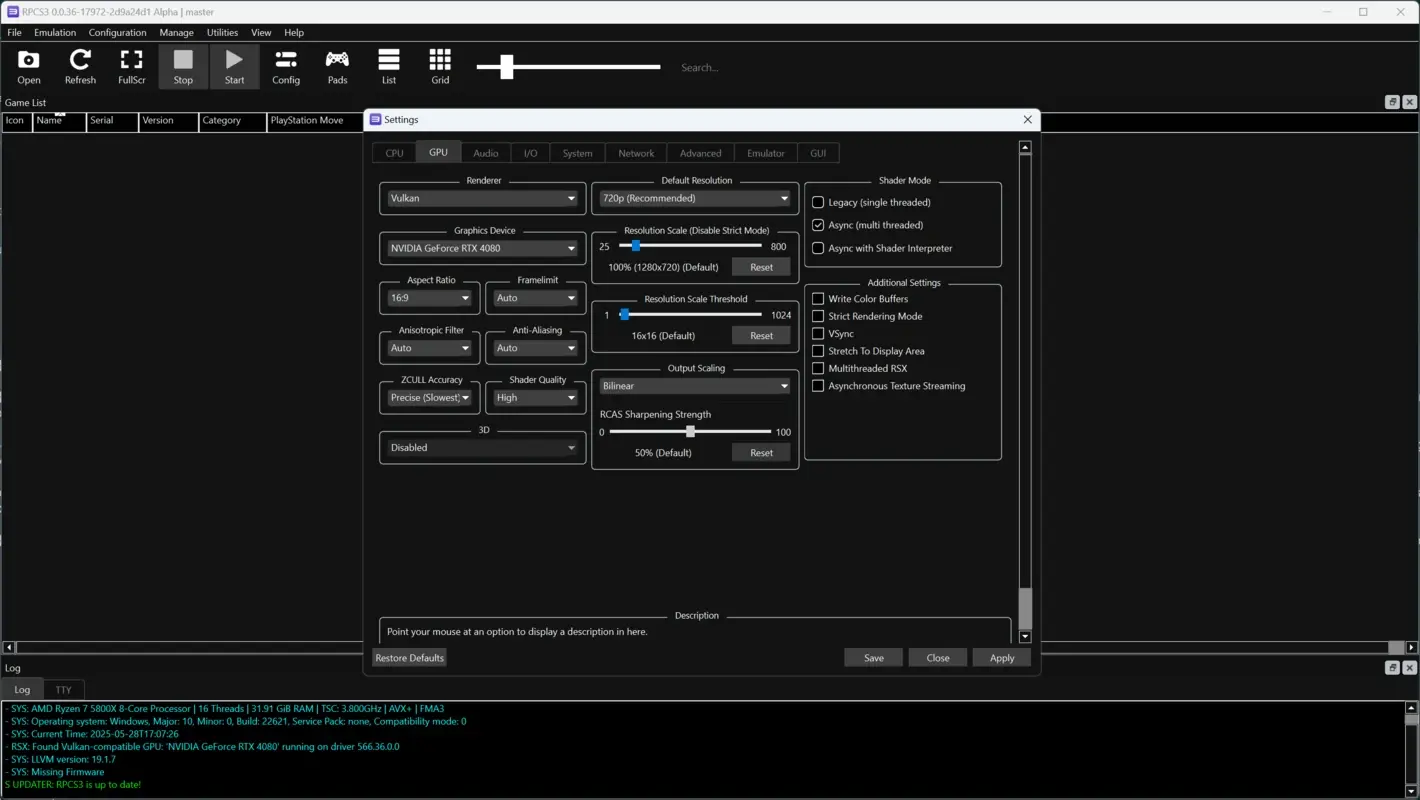The height and width of the screenshot is (800, 1420).
Task: Apply the current GPU settings
Action: click(1001, 657)
